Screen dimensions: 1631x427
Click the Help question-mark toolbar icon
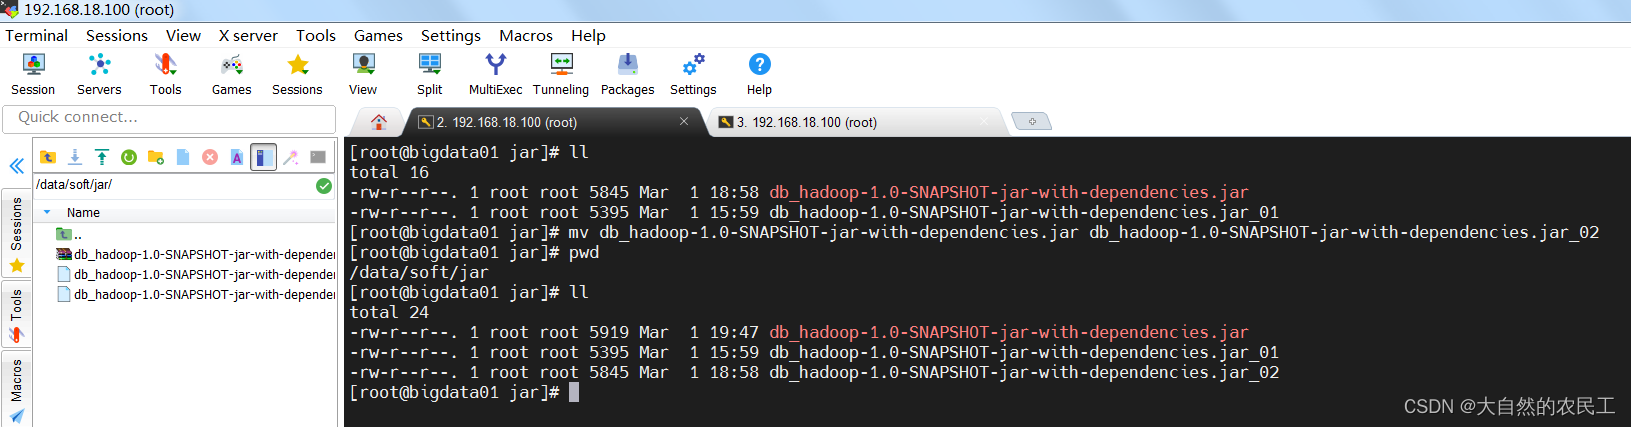[759, 75]
